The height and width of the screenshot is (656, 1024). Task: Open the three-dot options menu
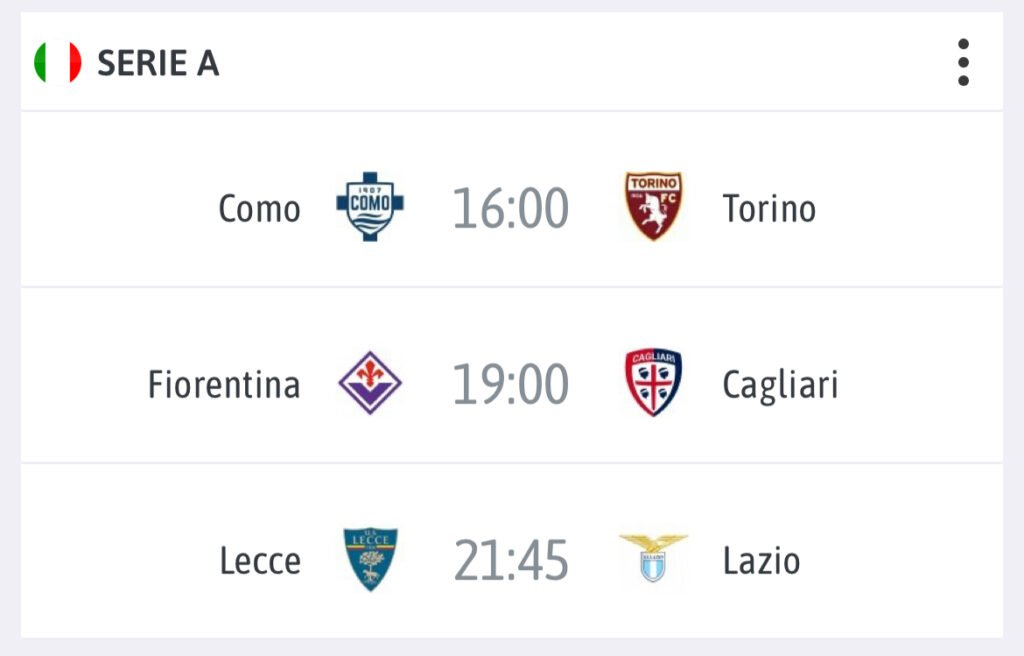click(963, 63)
